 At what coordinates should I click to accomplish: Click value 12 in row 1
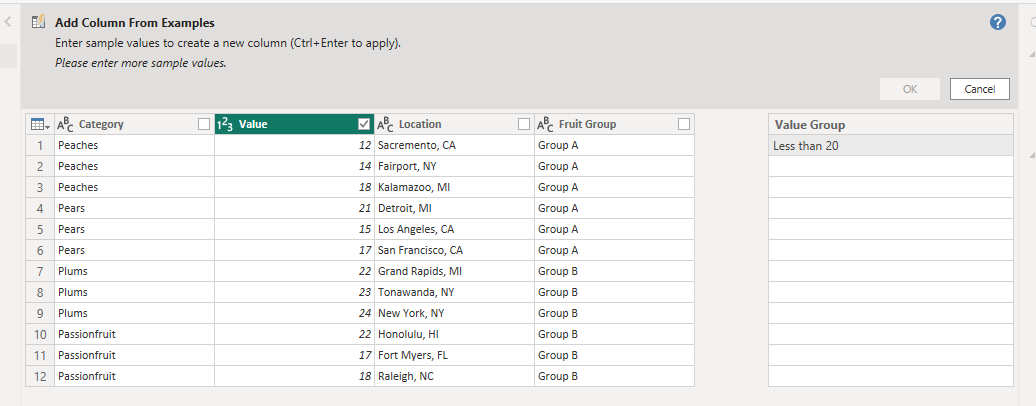click(x=294, y=145)
